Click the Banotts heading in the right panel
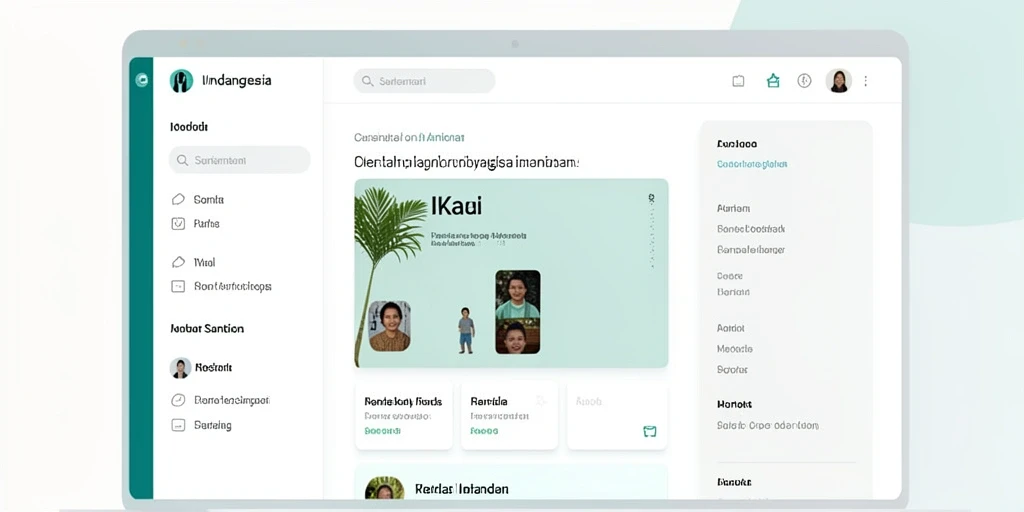This screenshot has height=512, width=1024. 734,482
